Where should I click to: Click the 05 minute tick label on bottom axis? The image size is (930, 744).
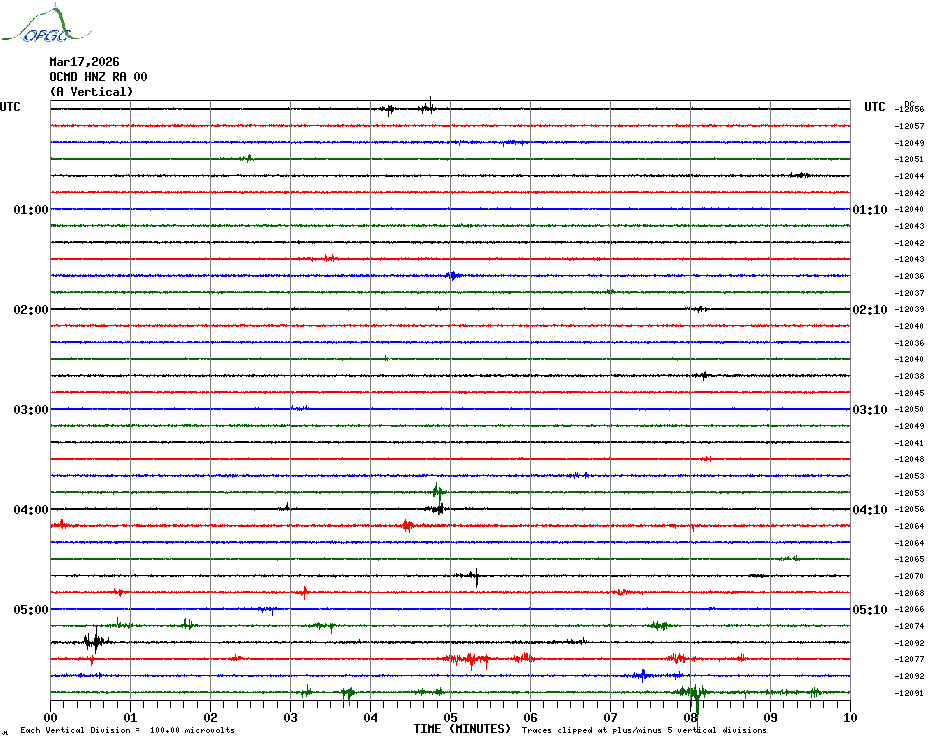click(450, 717)
